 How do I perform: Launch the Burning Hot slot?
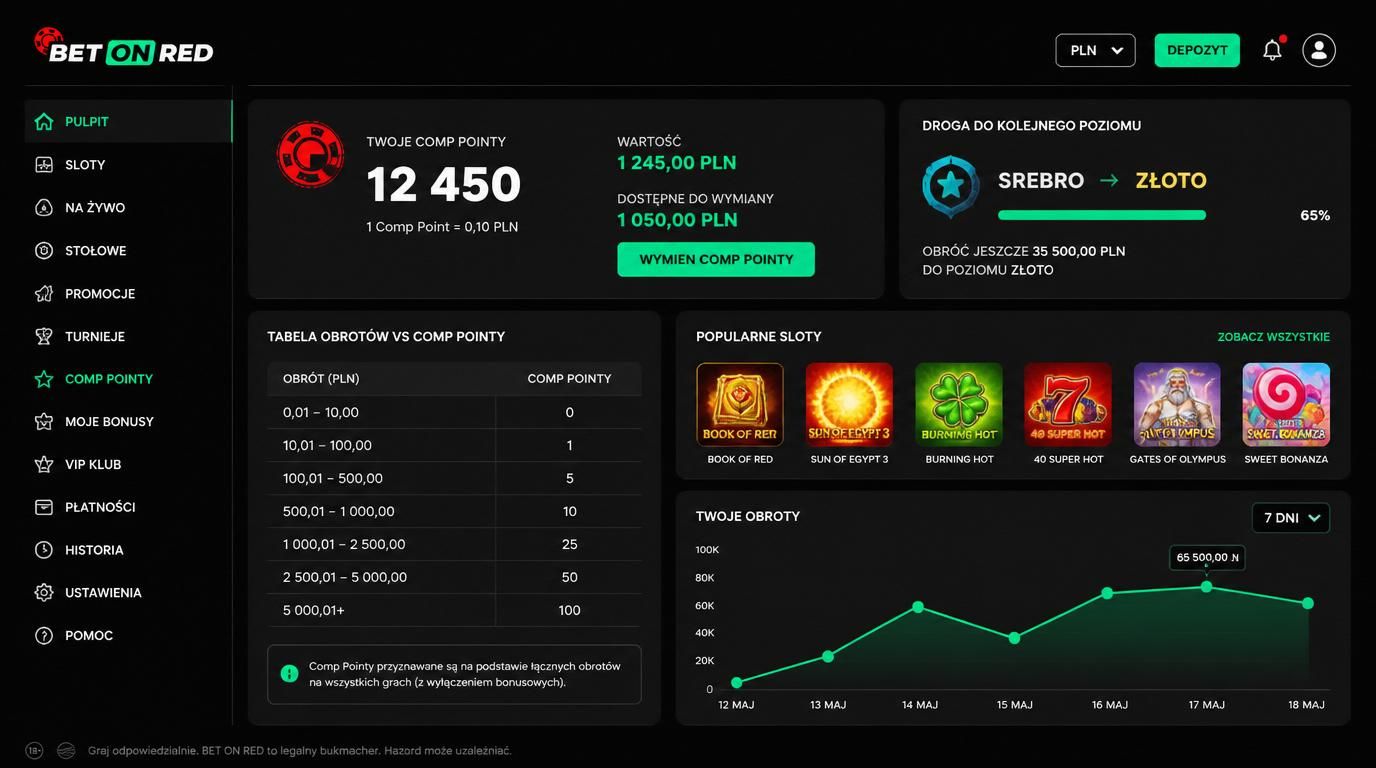pyautogui.click(x=959, y=404)
